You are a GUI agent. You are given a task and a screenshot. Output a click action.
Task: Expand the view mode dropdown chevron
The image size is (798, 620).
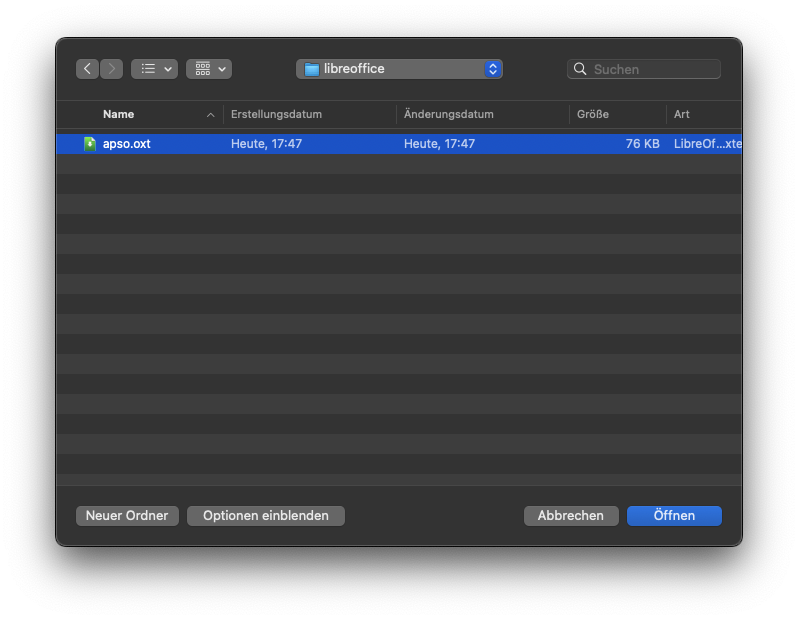[168, 69]
